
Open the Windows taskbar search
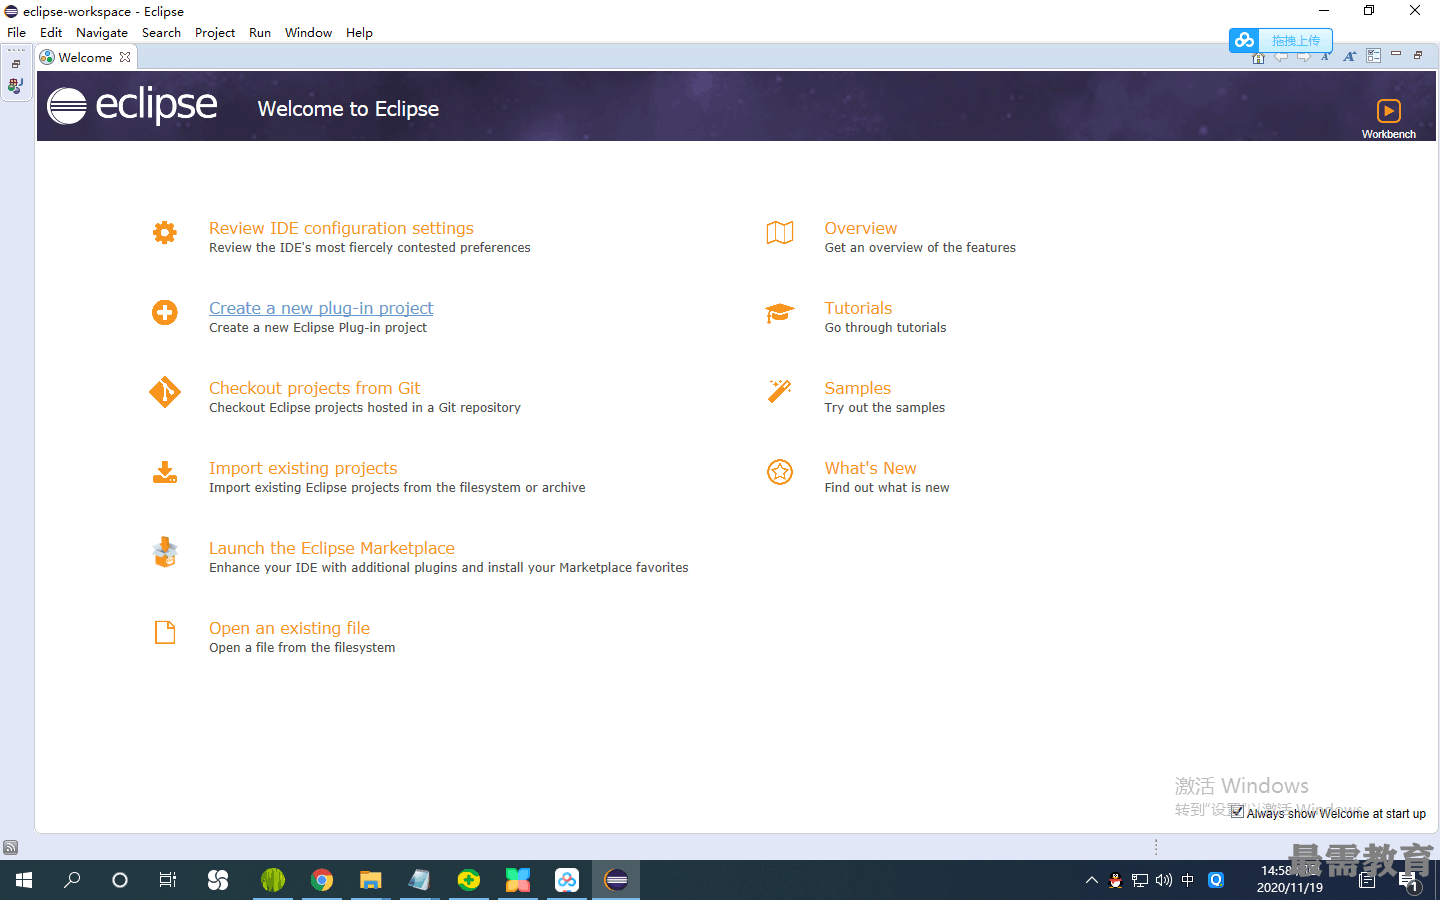72,880
